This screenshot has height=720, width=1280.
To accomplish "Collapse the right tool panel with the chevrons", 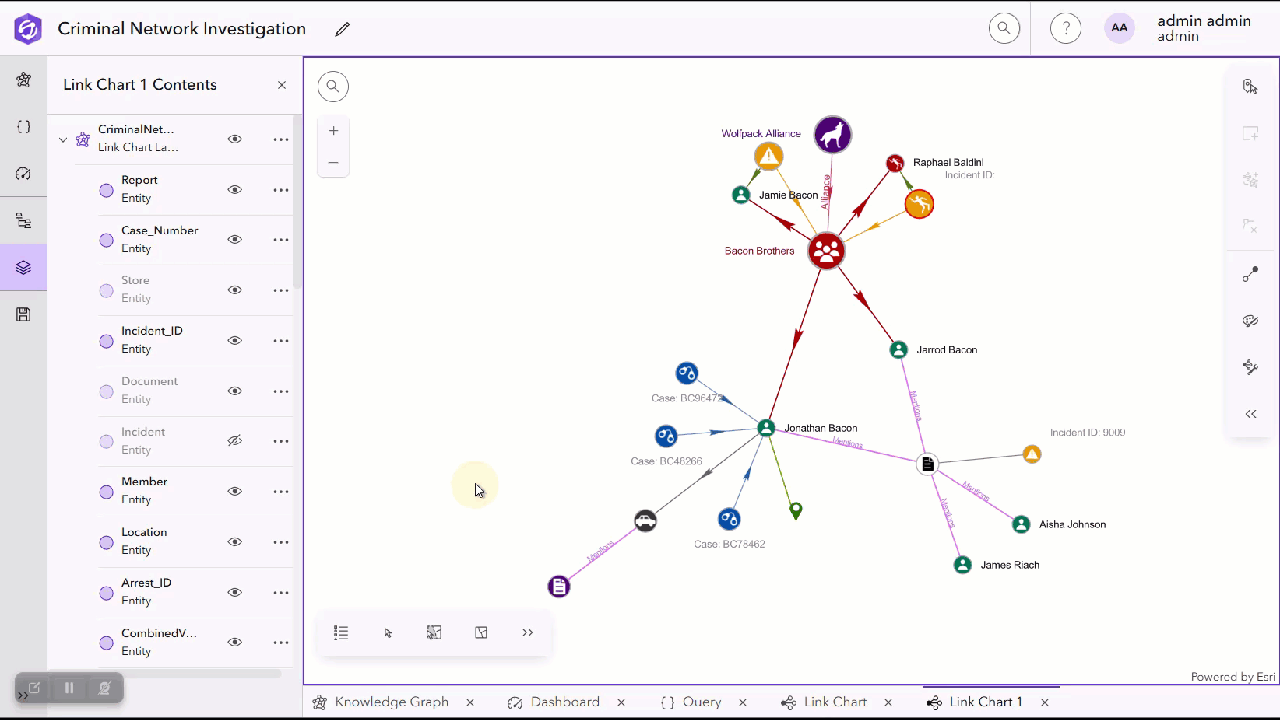I will pos(1250,413).
